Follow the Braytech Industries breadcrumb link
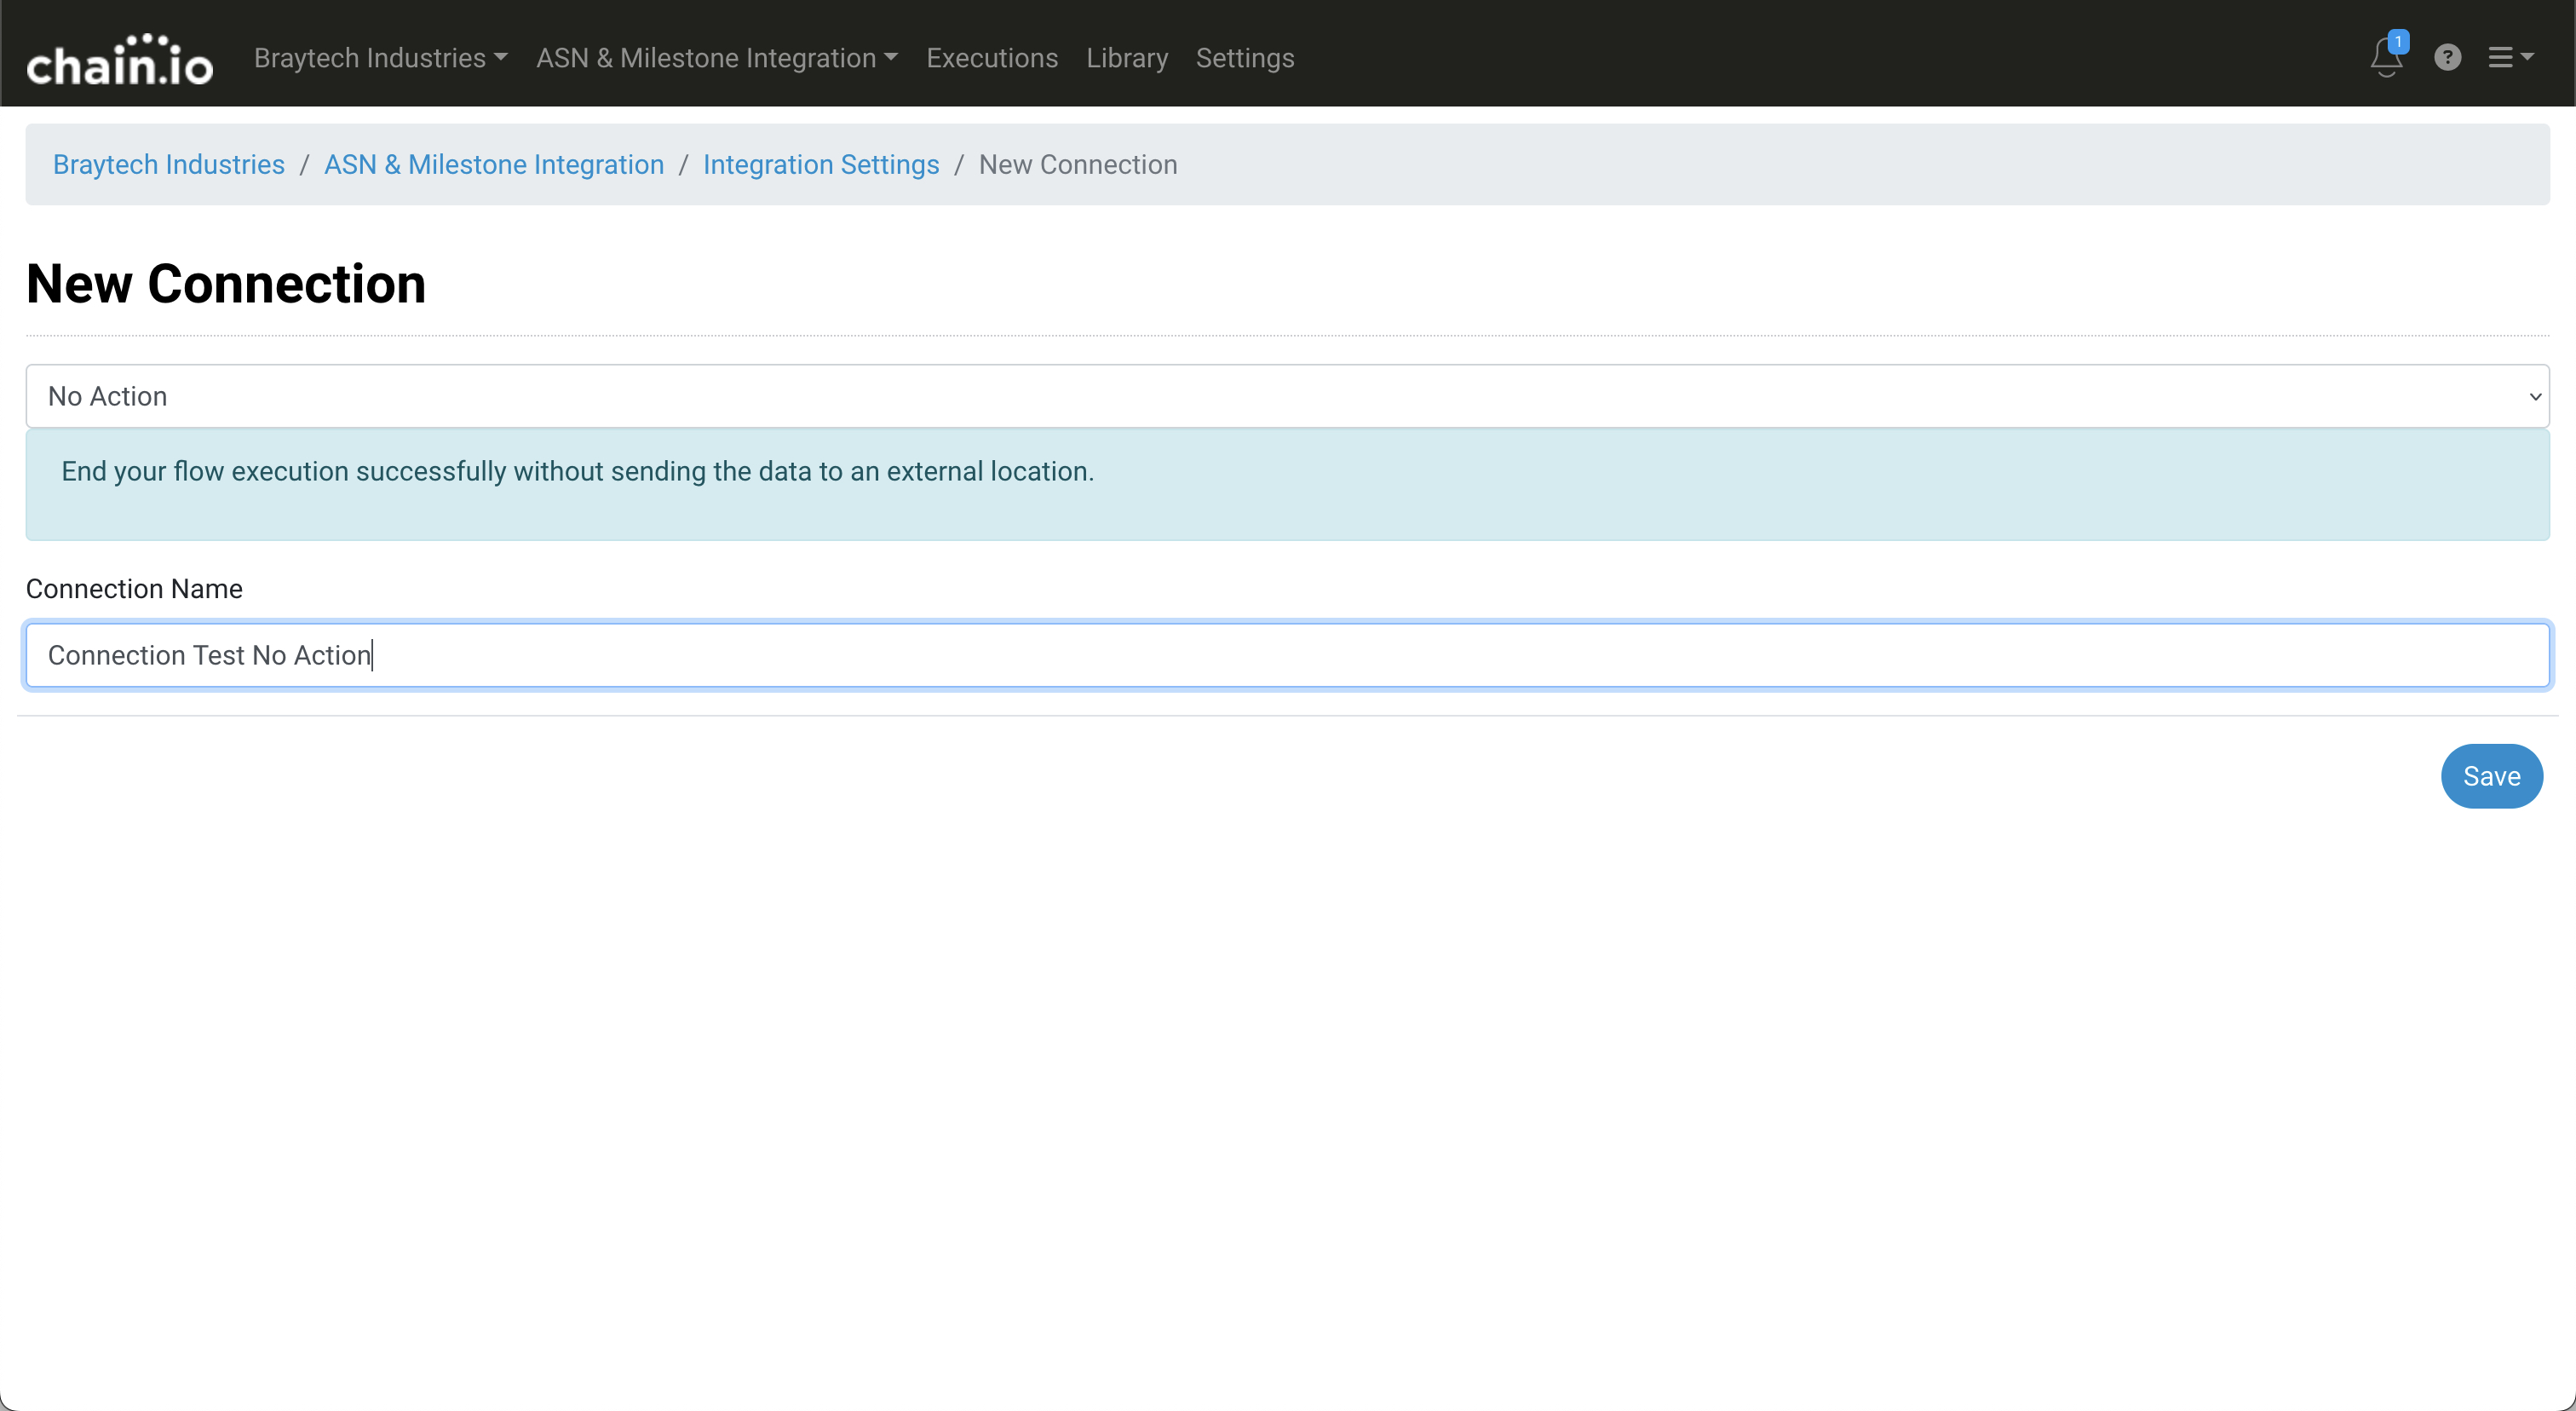 click(169, 164)
